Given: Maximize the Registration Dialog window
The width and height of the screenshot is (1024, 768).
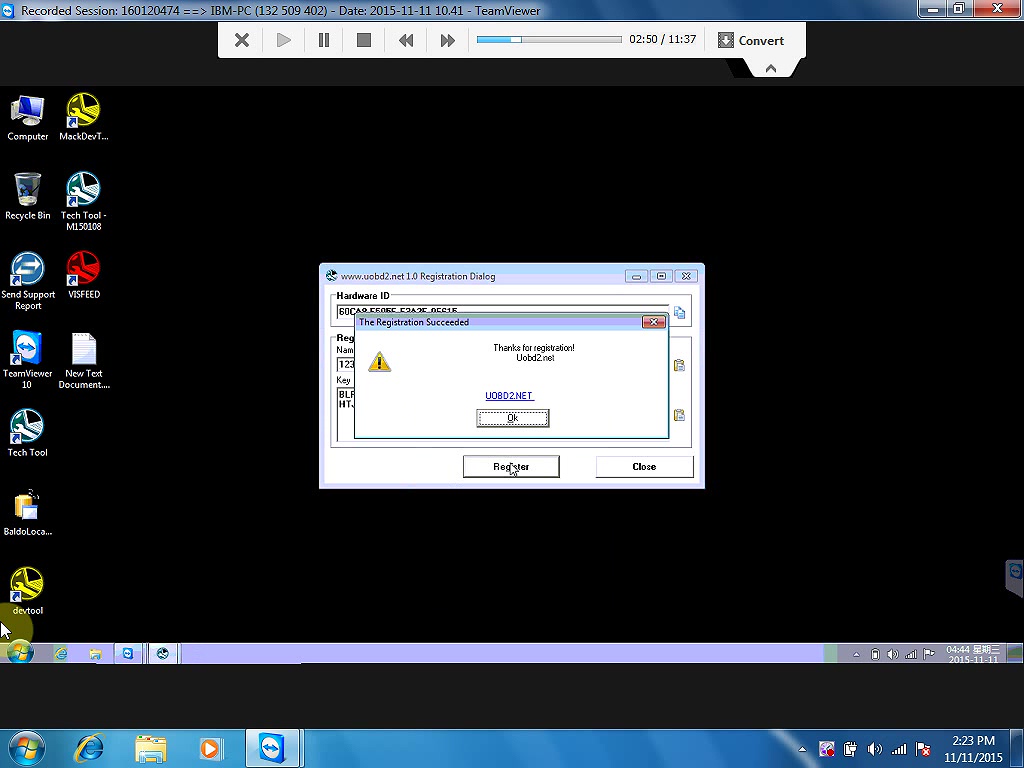Looking at the screenshot, I should 661,276.
